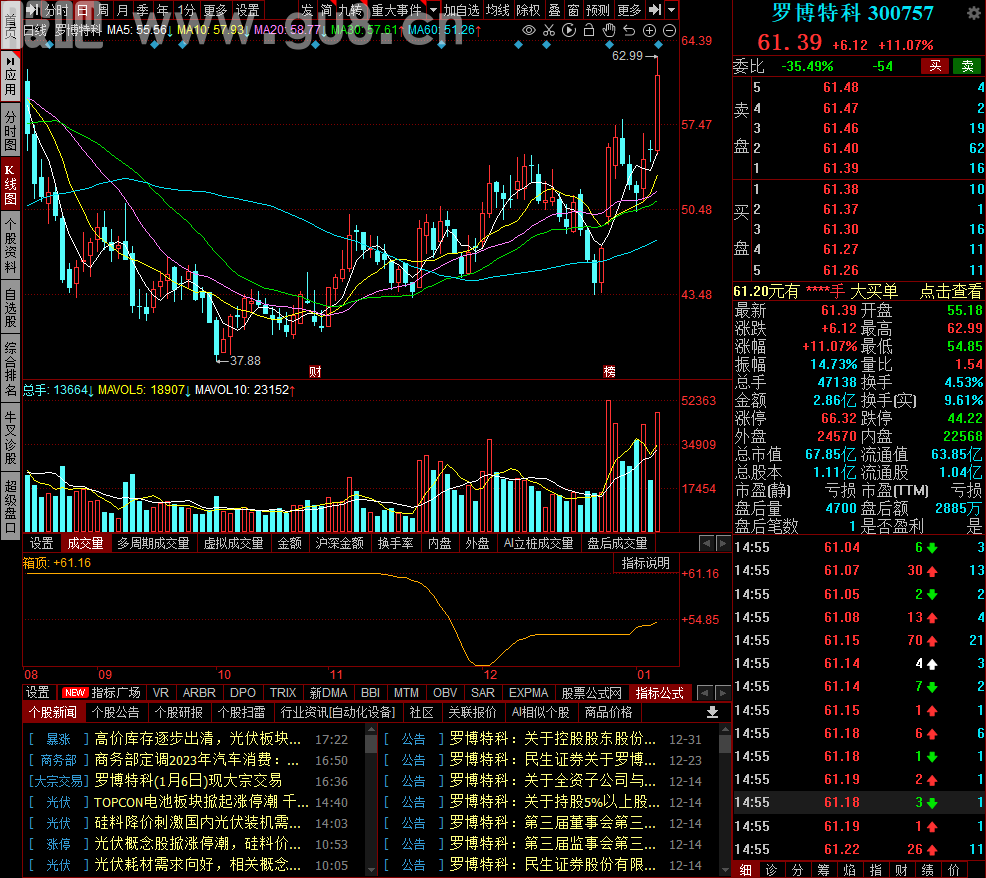Click the 加自选 button
The height and width of the screenshot is (878, 986).
click(x=461, y=10)
